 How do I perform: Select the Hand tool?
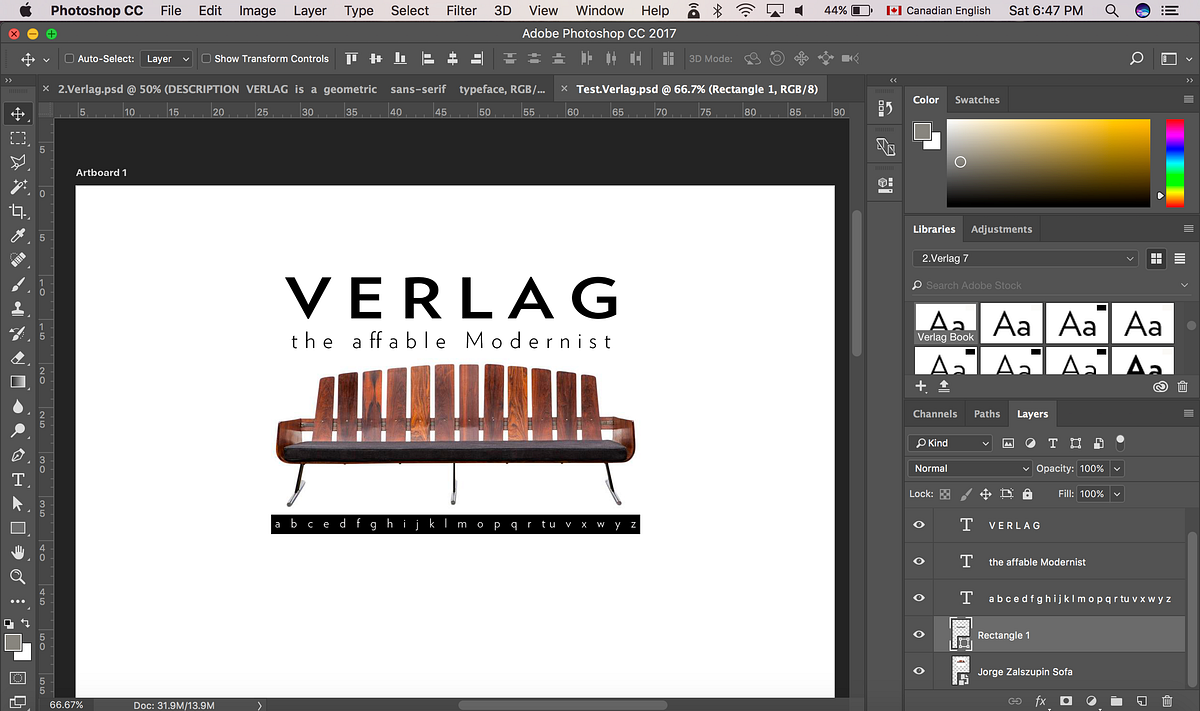[18, 552]
